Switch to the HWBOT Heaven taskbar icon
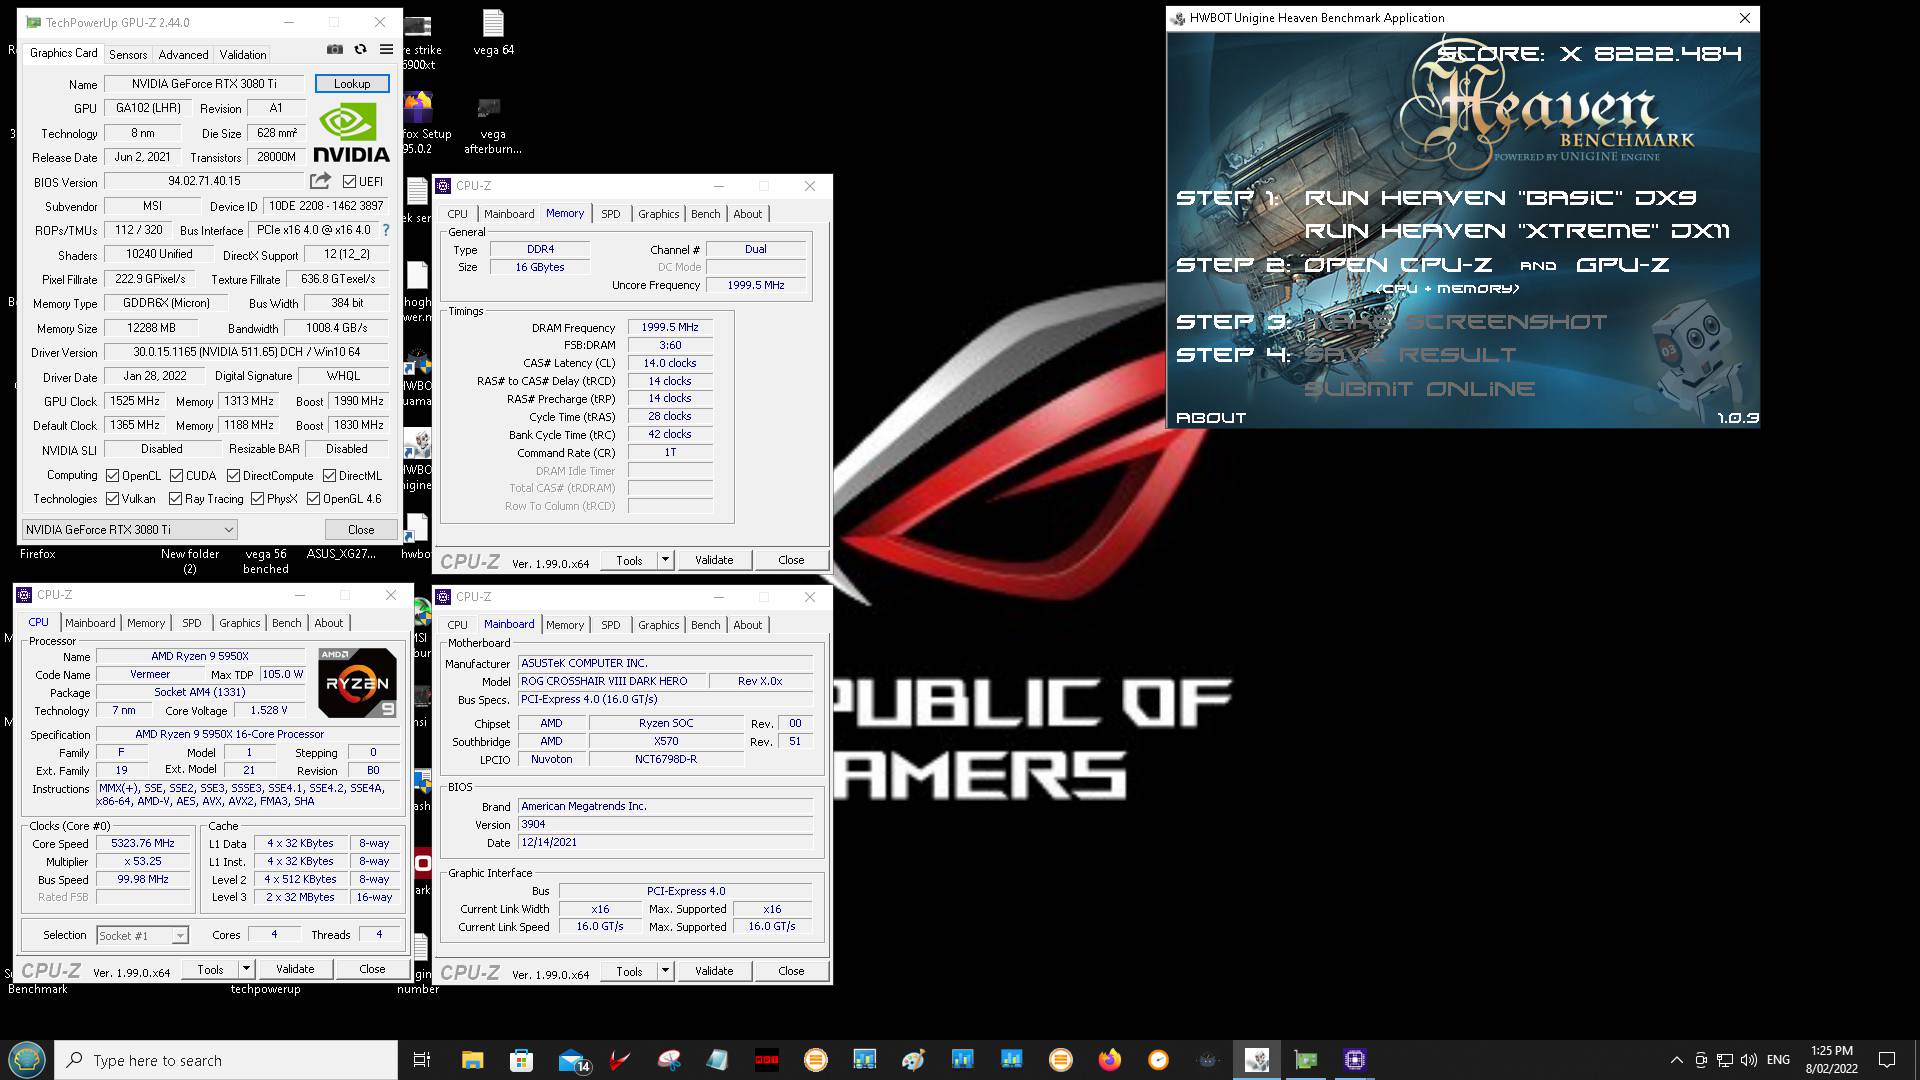 pos(1257,1060)
